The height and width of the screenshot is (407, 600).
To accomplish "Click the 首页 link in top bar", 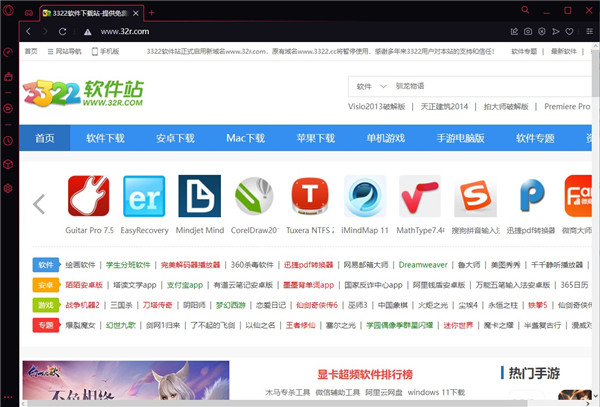I will coord(31,51).
